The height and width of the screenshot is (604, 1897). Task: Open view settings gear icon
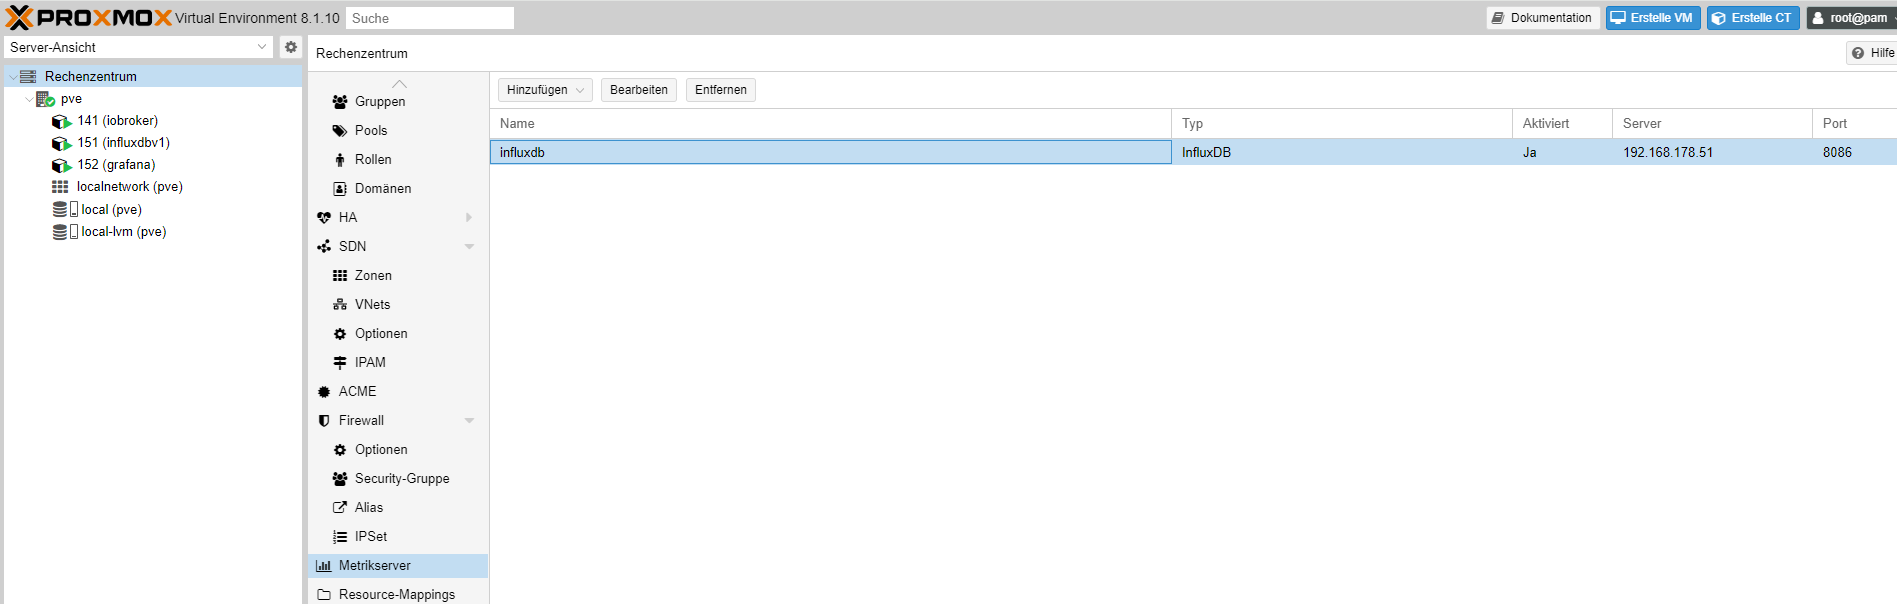click(x=291, y=47)
